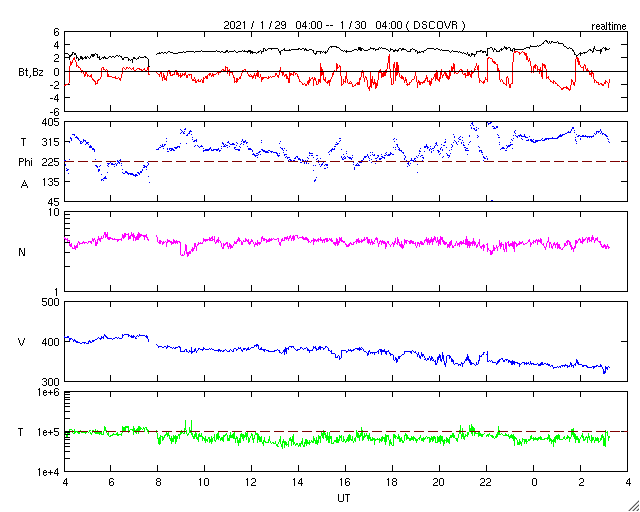The width and height of the screenshot is (640, 512).
Task: Click the 20 tick label on UT axis
Action: tap(439, 482)
